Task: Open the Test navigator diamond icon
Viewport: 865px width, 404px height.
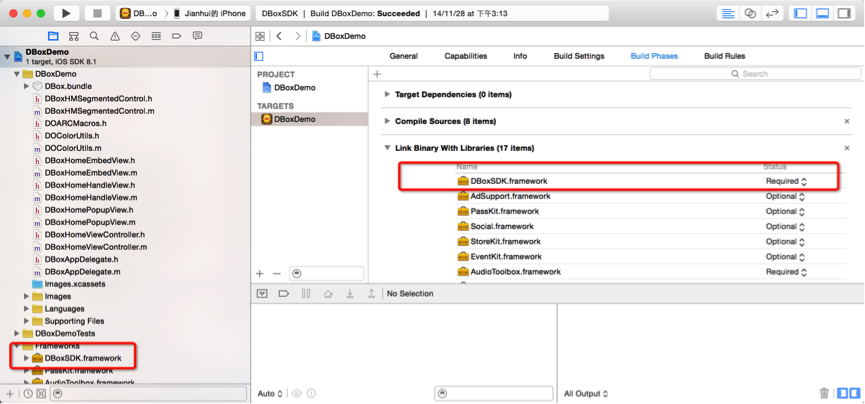Action: [136, 36]
